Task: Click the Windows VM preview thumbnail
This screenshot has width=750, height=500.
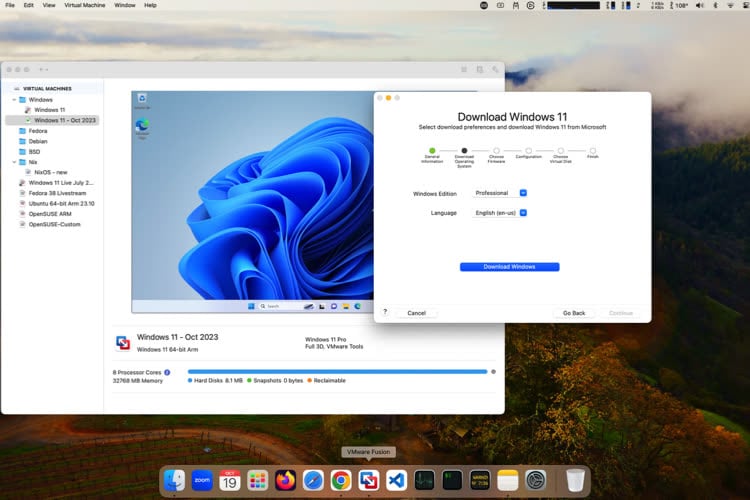Action: click(253, 201)
